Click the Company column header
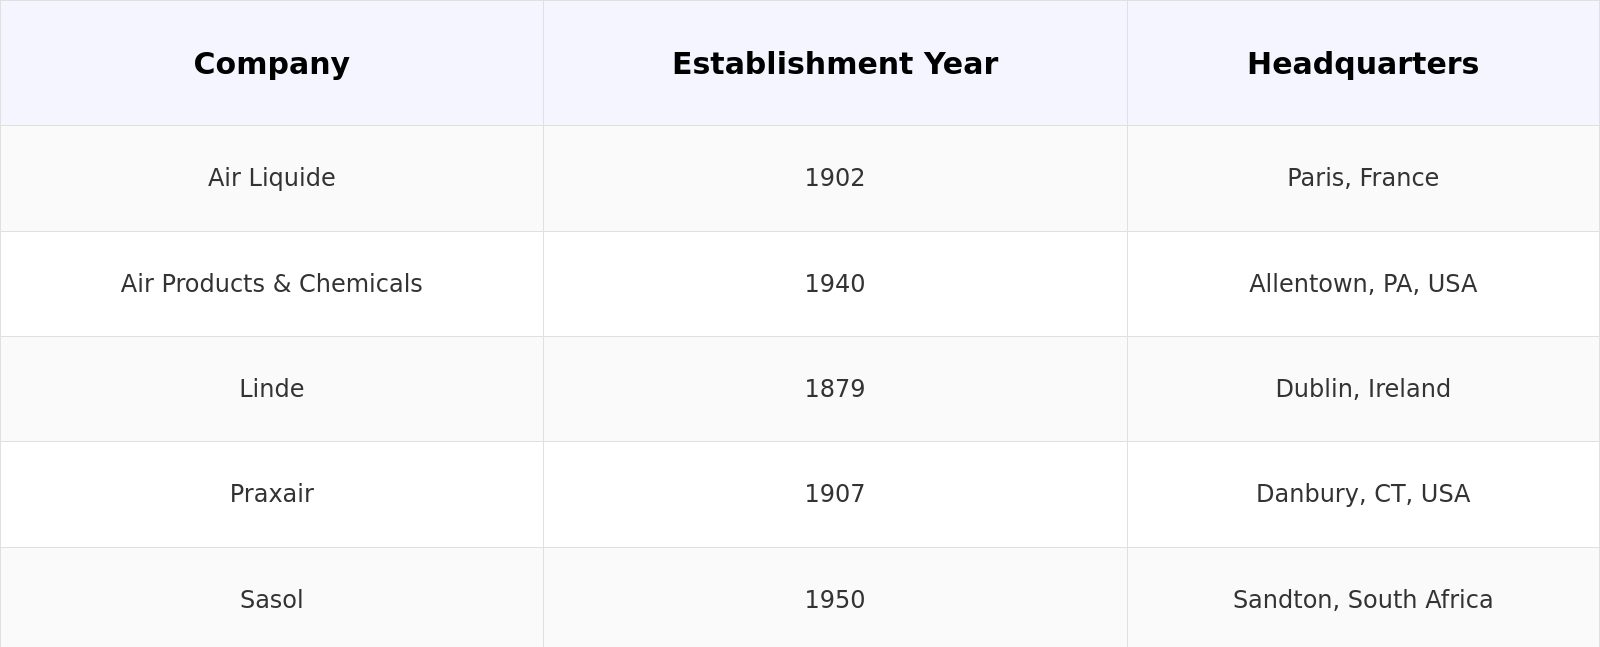 [271, 64]
